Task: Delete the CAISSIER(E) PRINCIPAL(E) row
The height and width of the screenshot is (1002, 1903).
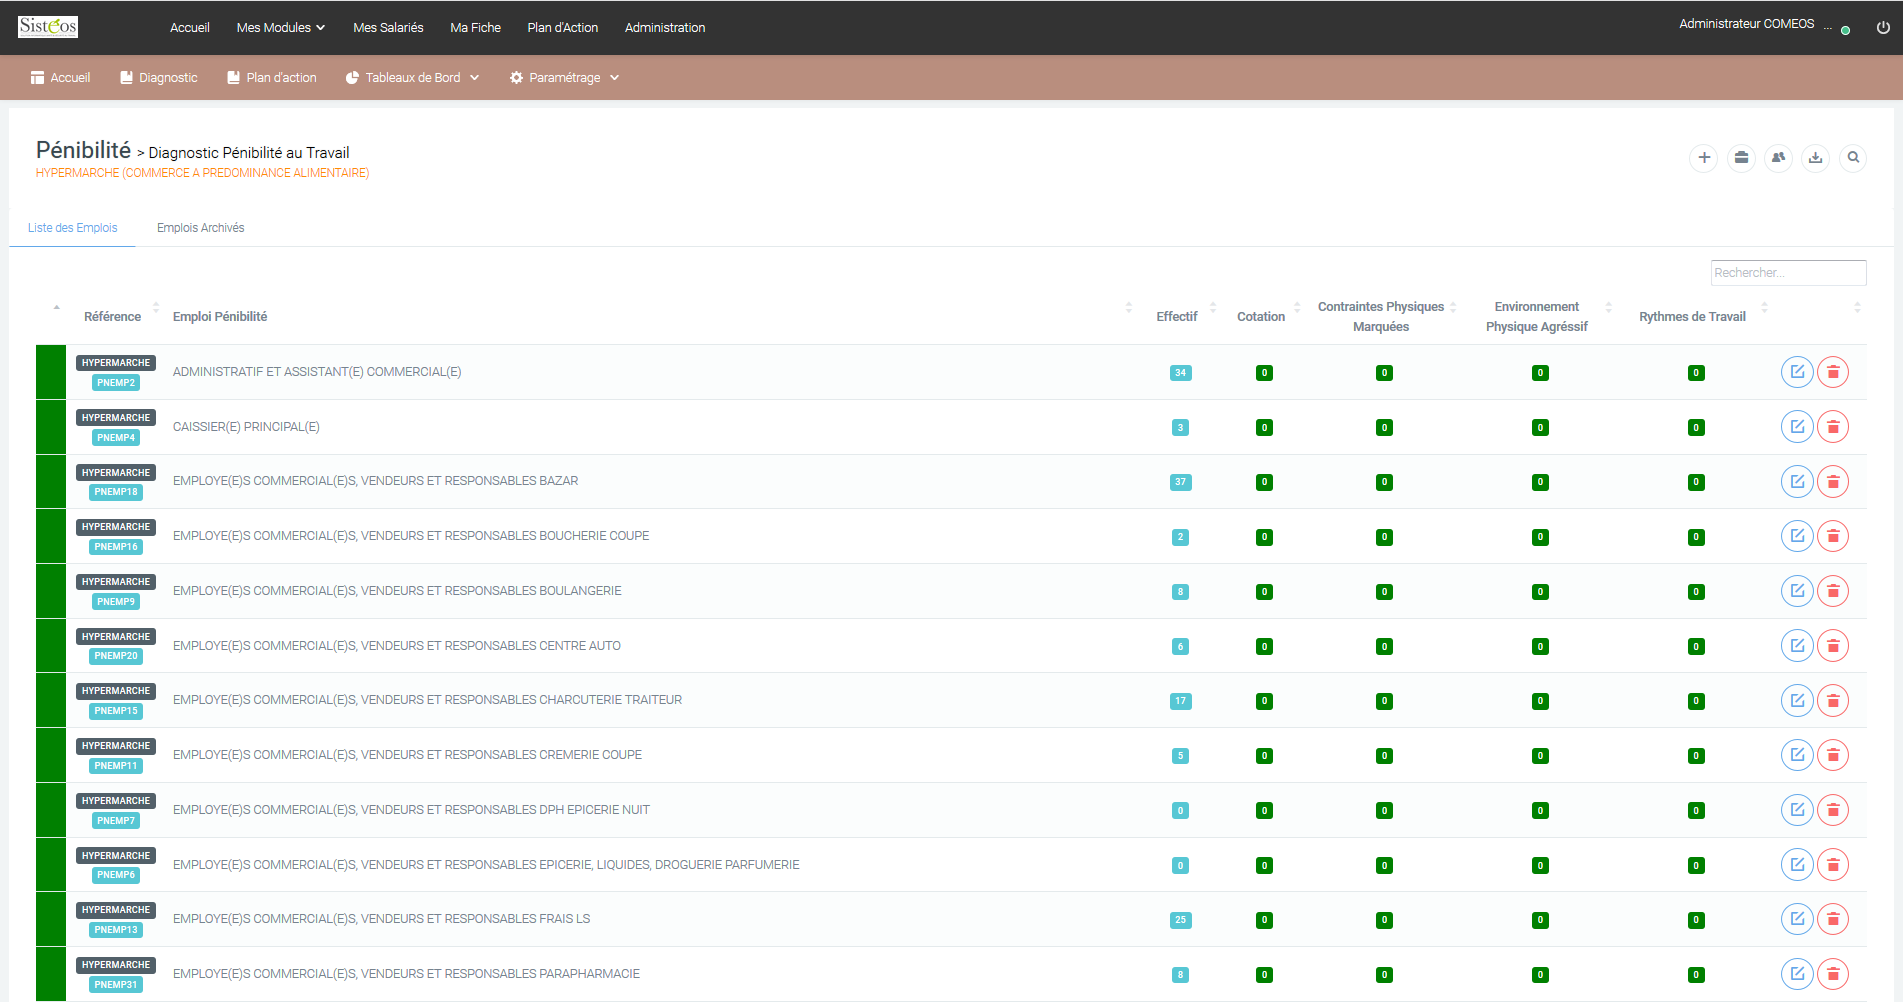Action: click(1833, 427)
